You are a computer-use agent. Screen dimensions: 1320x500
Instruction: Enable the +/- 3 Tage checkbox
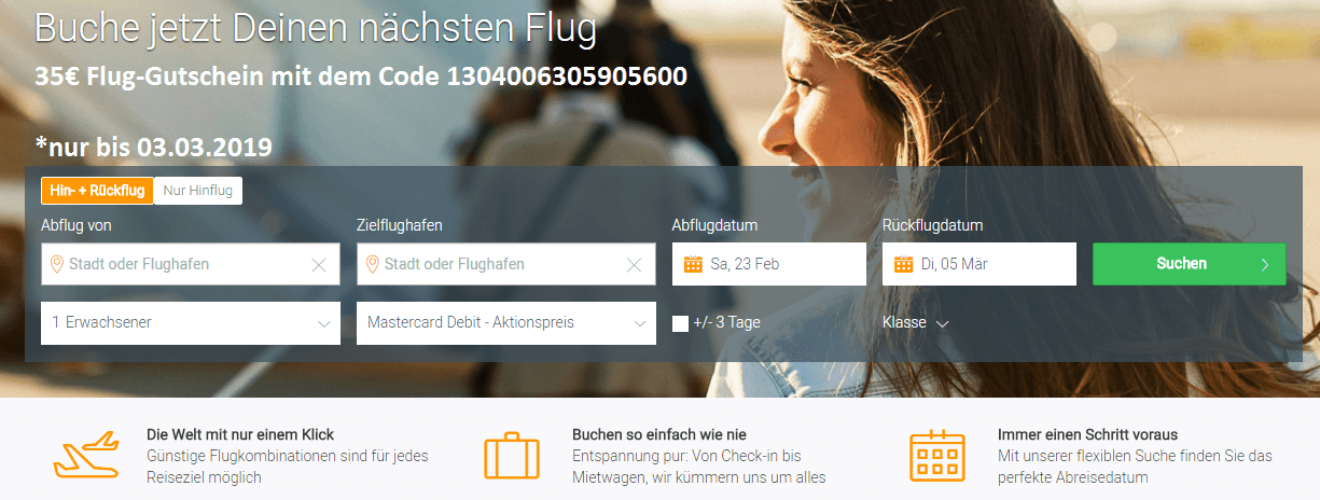(680, 324)
